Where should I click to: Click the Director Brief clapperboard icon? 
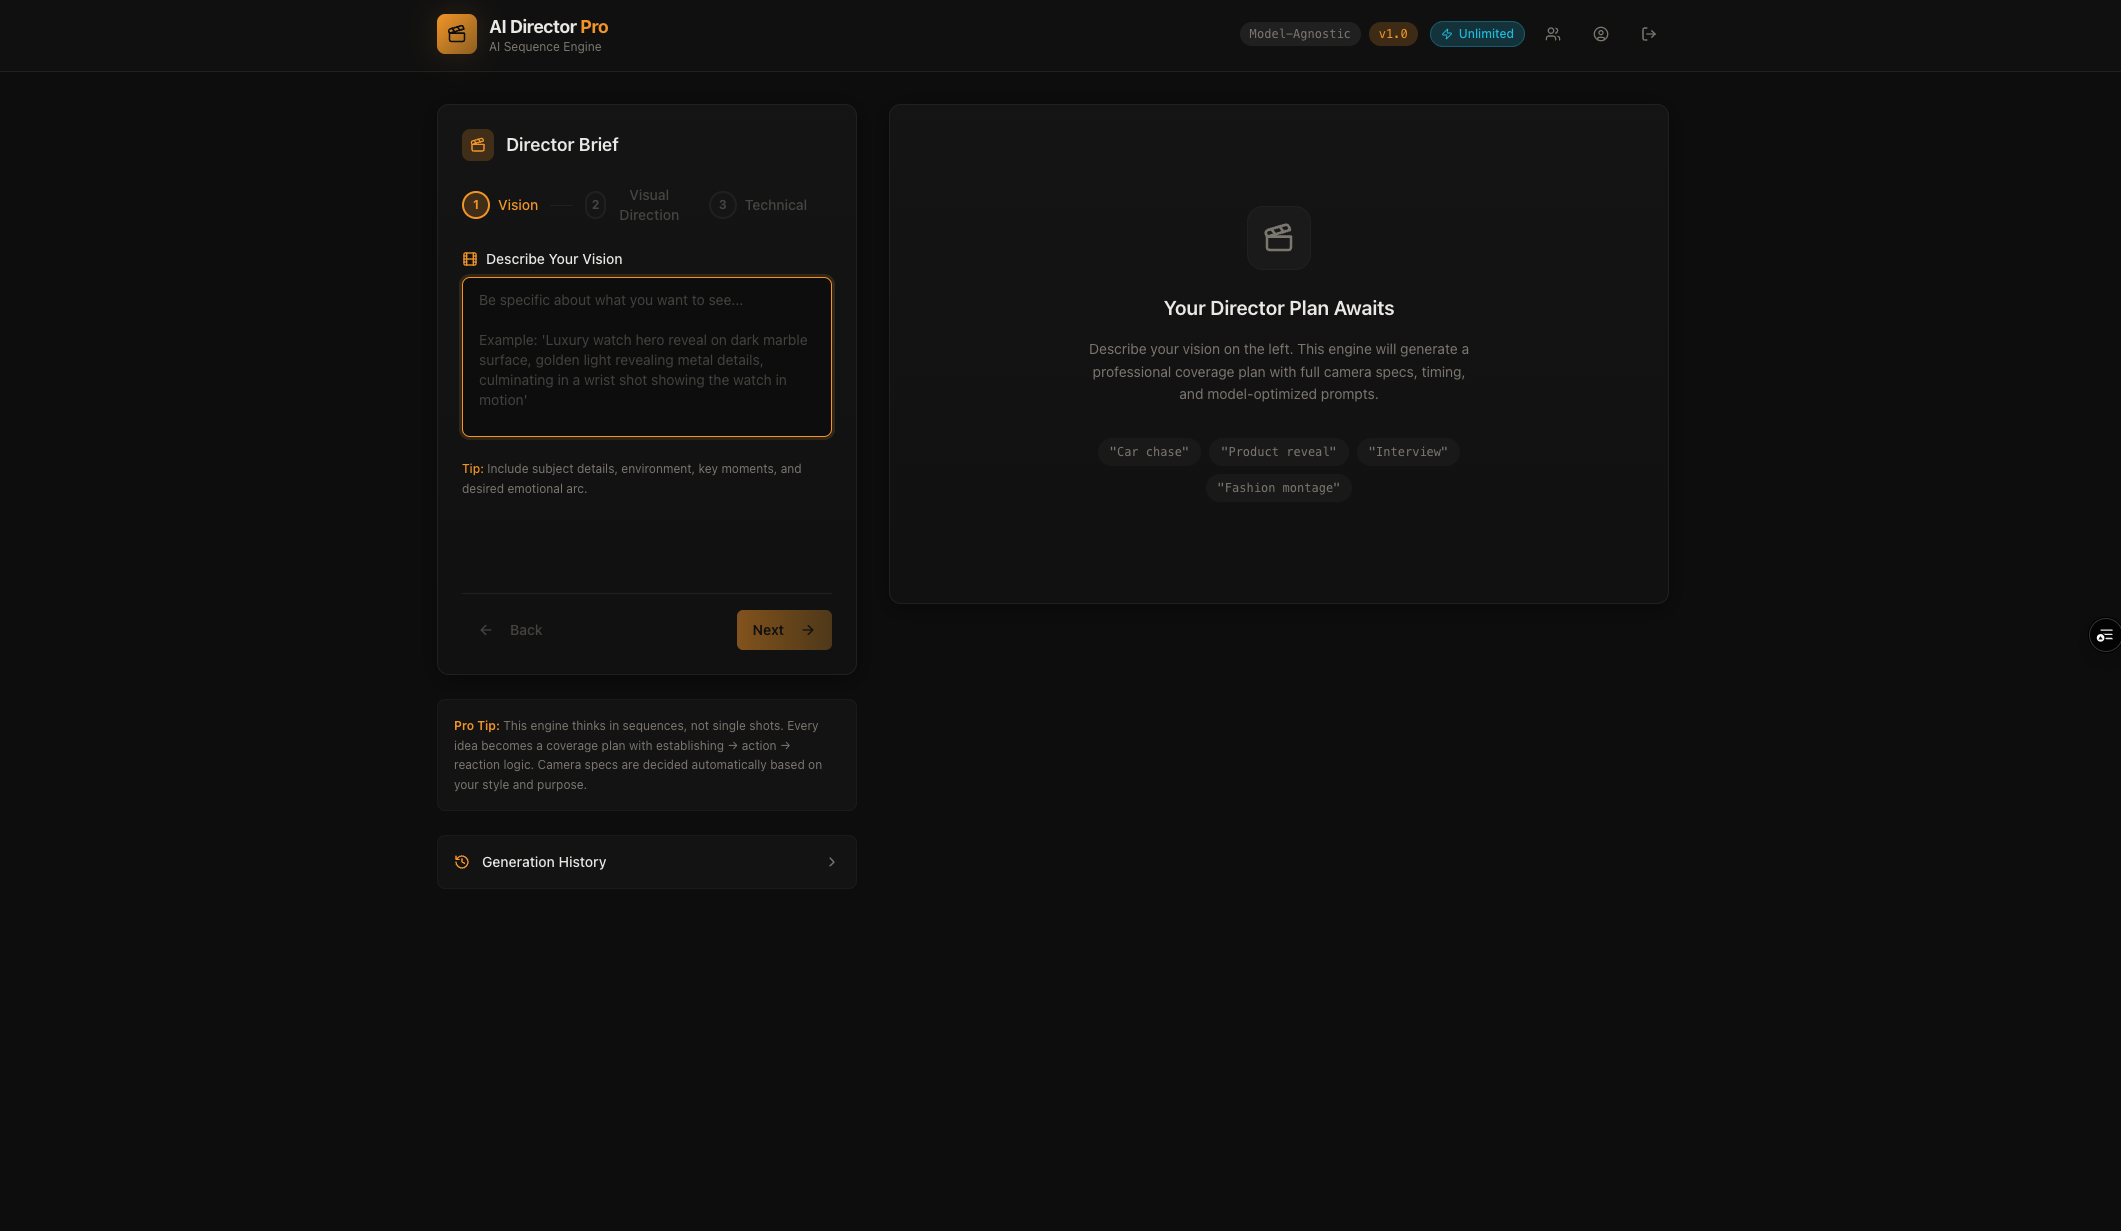tap(477, 145)
